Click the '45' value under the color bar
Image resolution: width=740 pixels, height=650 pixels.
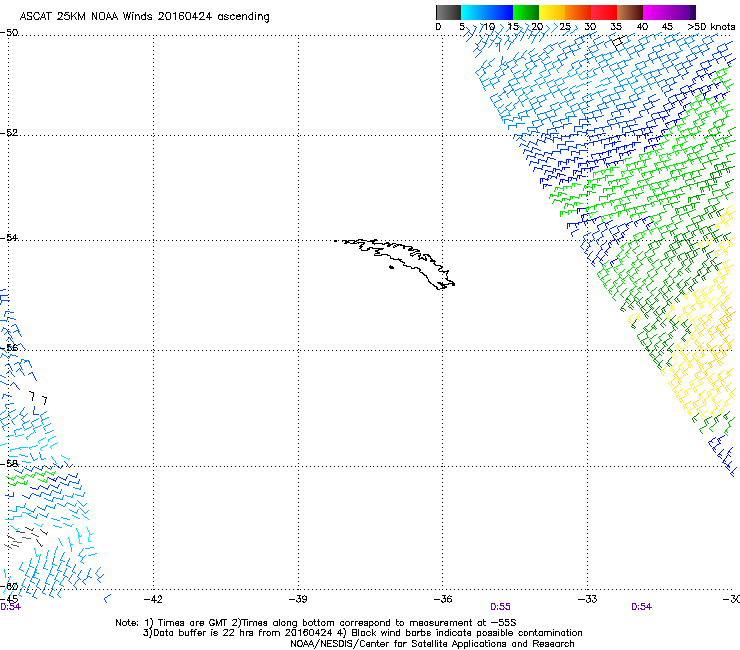(x=667, y=27)
